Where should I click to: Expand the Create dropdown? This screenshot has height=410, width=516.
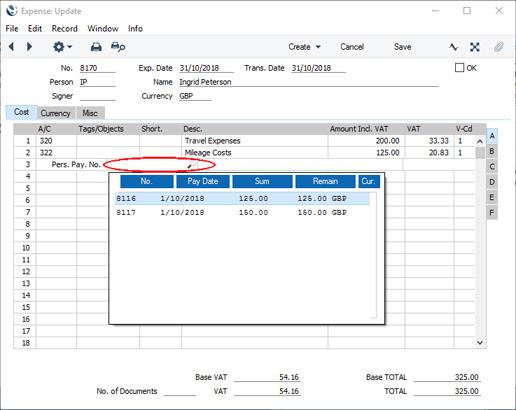(304, 47)
